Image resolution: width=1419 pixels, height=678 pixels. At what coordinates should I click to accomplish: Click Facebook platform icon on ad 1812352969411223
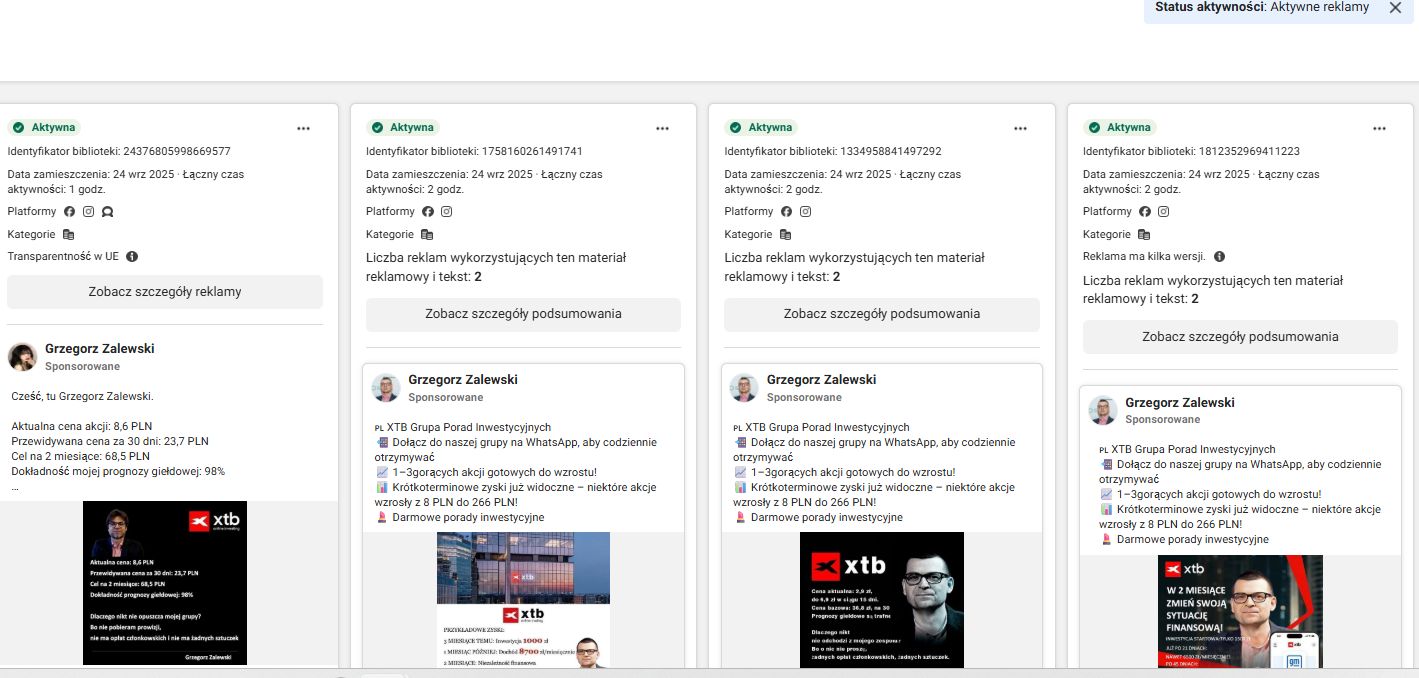tap(1145, 212)
